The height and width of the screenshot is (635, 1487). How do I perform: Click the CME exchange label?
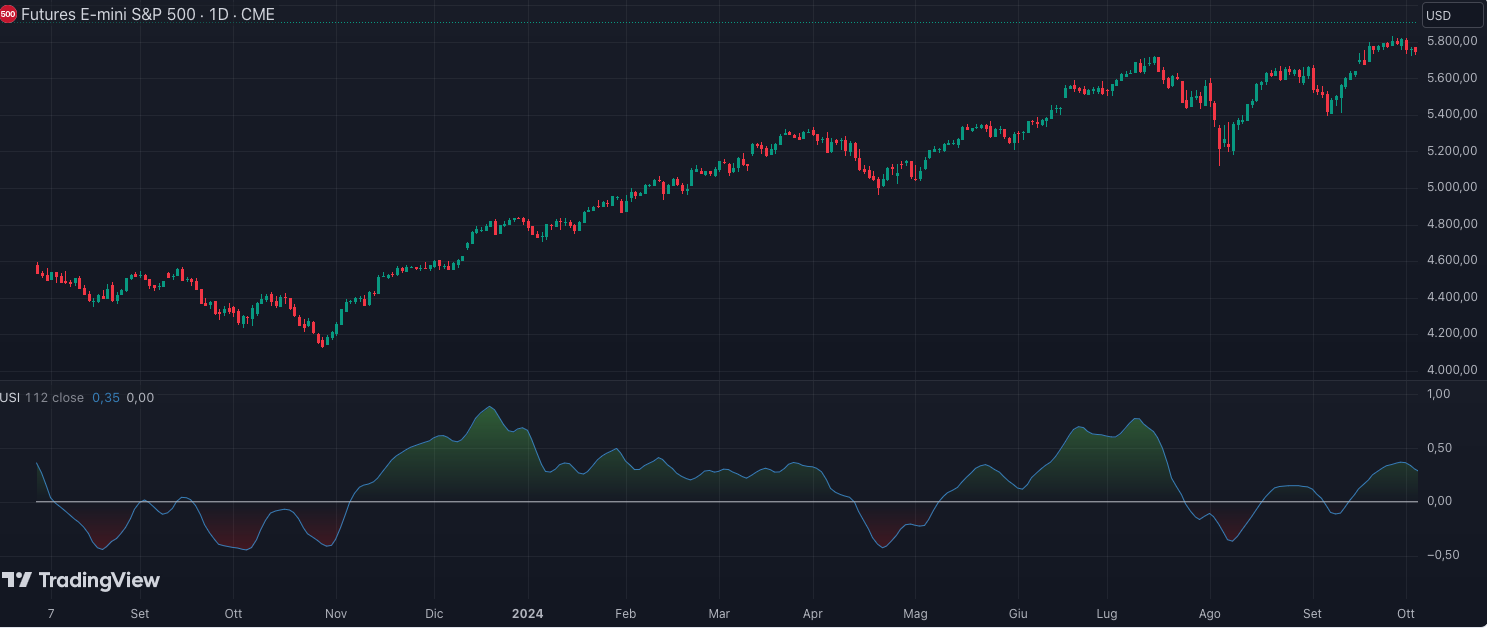[258, 15]
